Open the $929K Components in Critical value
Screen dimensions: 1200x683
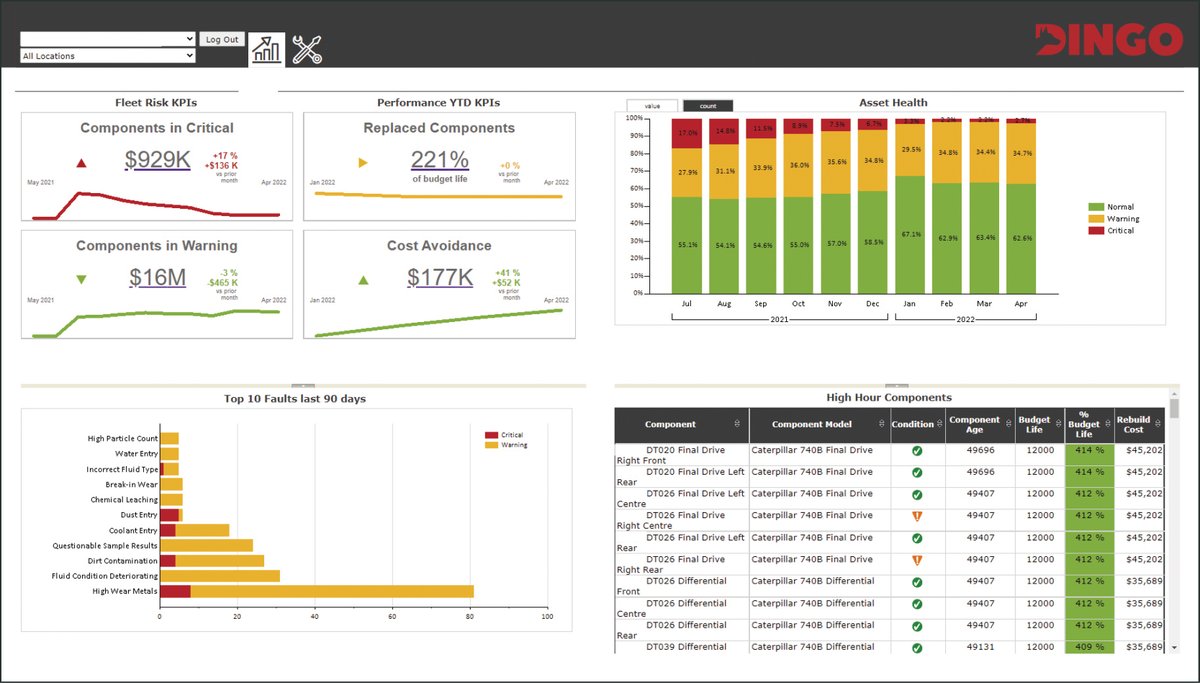[x=158, y=159]
